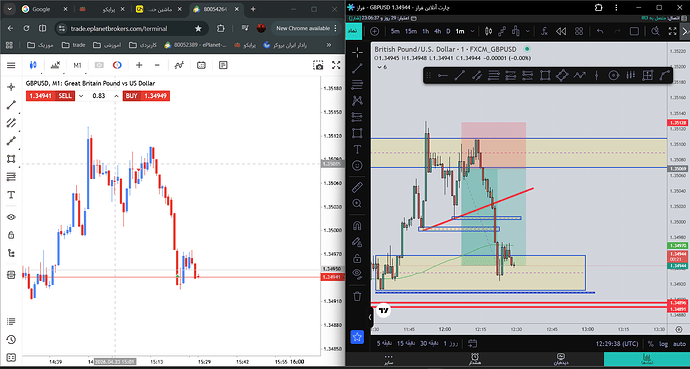Select candlestick chart type in ePlanet terminal
690x369 pixels.
point(32,65)
